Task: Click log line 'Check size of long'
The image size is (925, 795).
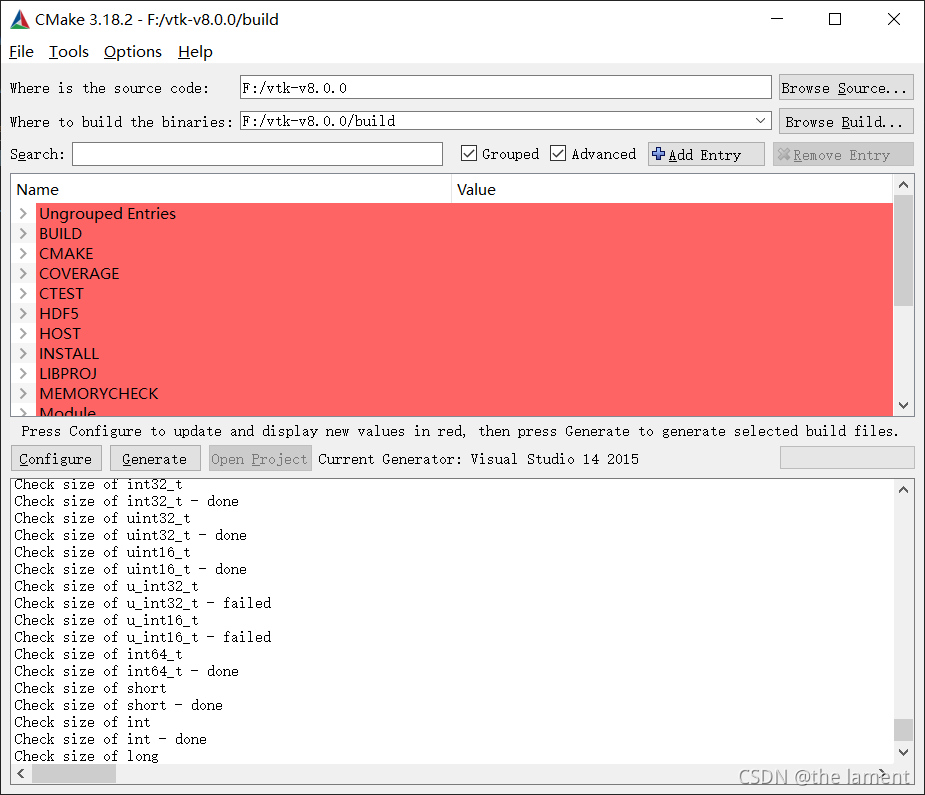Action: tap(86, 757)
